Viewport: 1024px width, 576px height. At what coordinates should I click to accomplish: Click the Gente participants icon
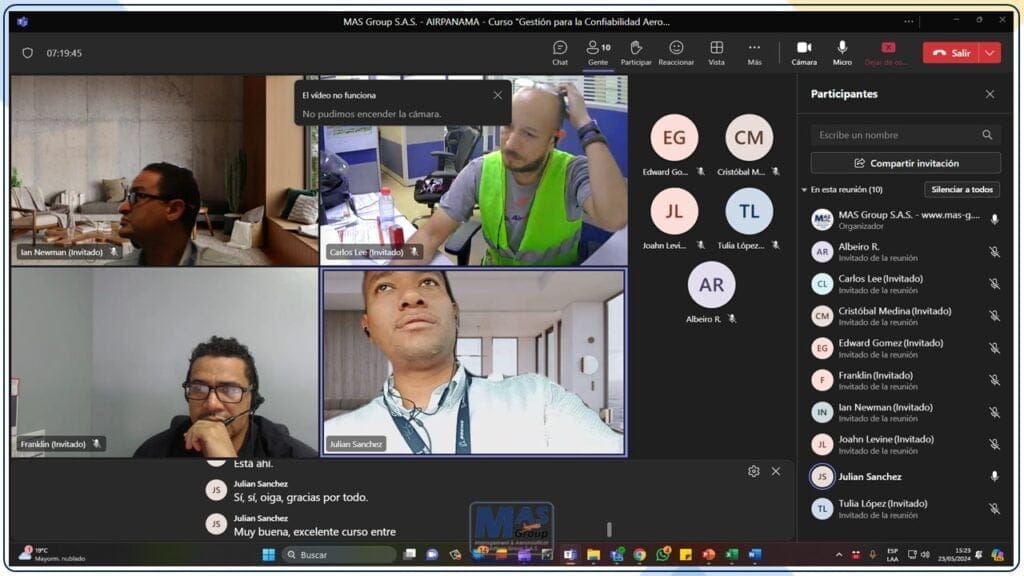[598, 48]
